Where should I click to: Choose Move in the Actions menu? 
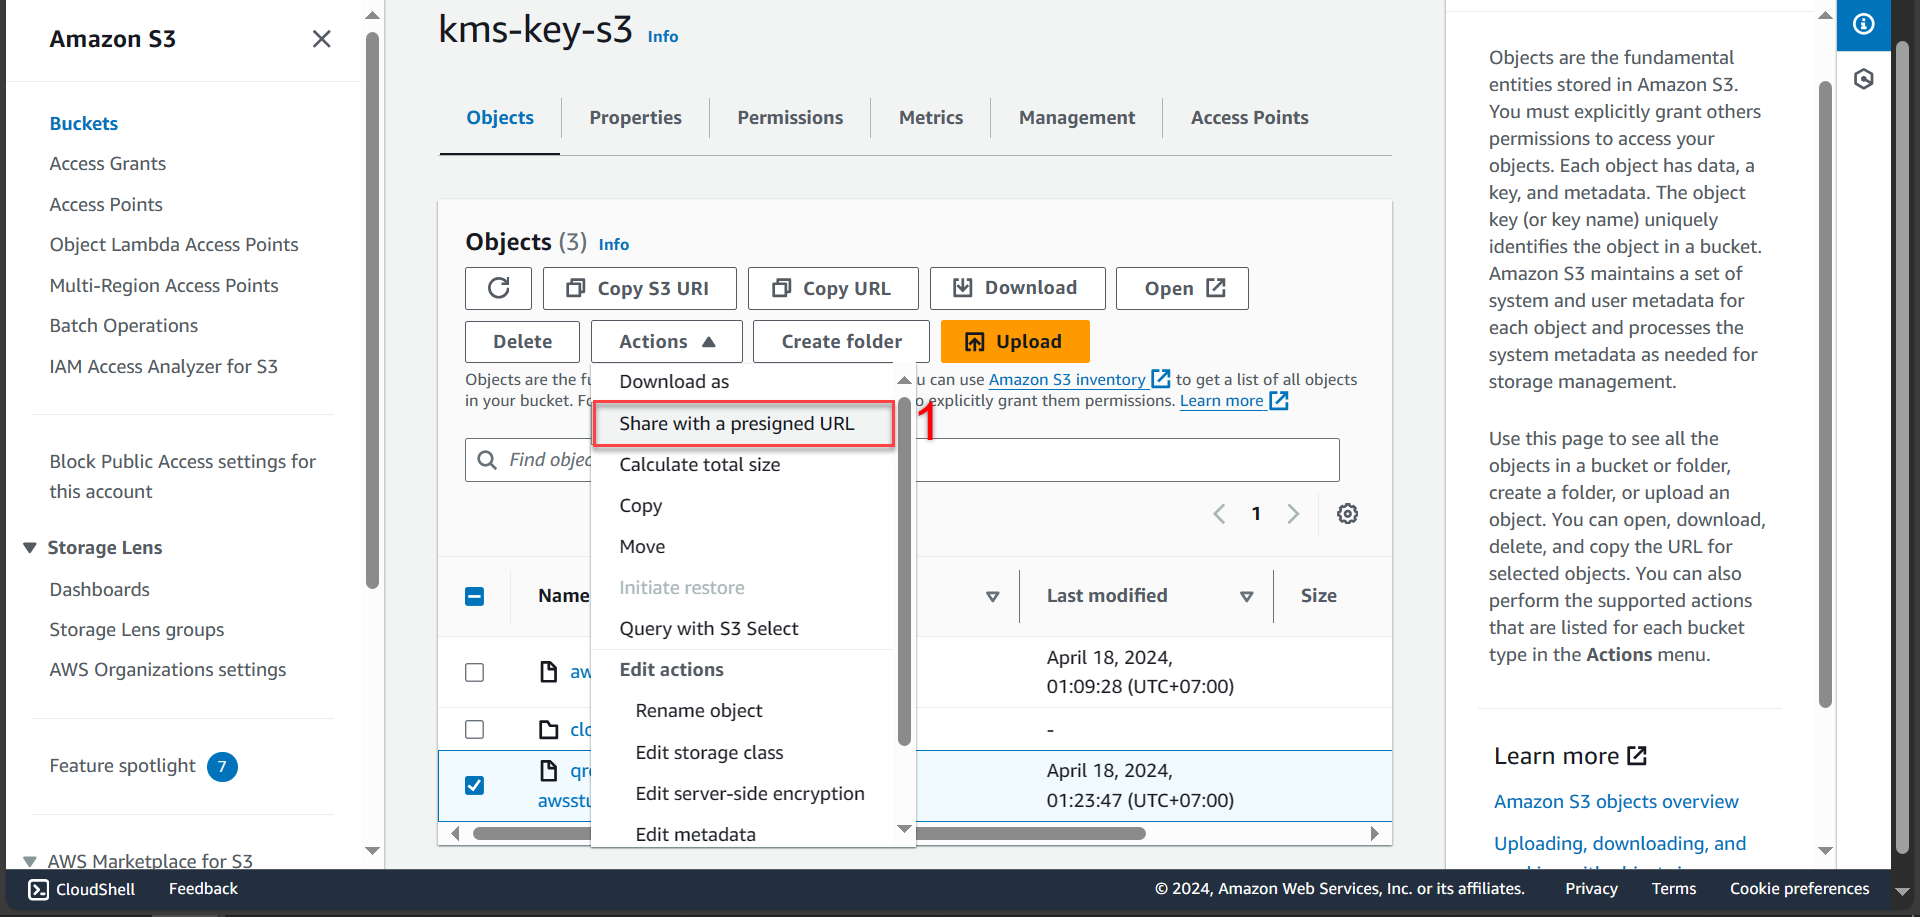[642, 546]
